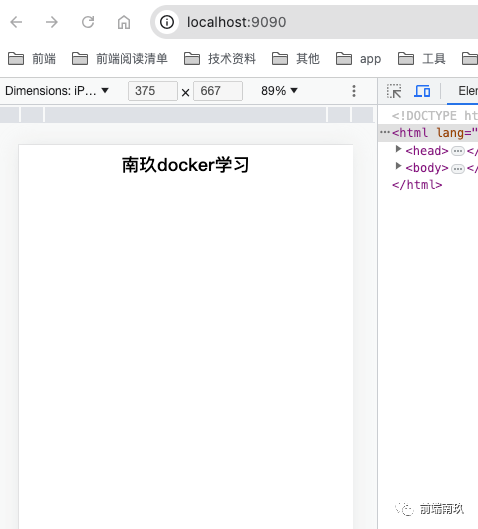This screenshot has height=529, width=478.
Task: Reload the localhost page
Action: tap(88, 22)
